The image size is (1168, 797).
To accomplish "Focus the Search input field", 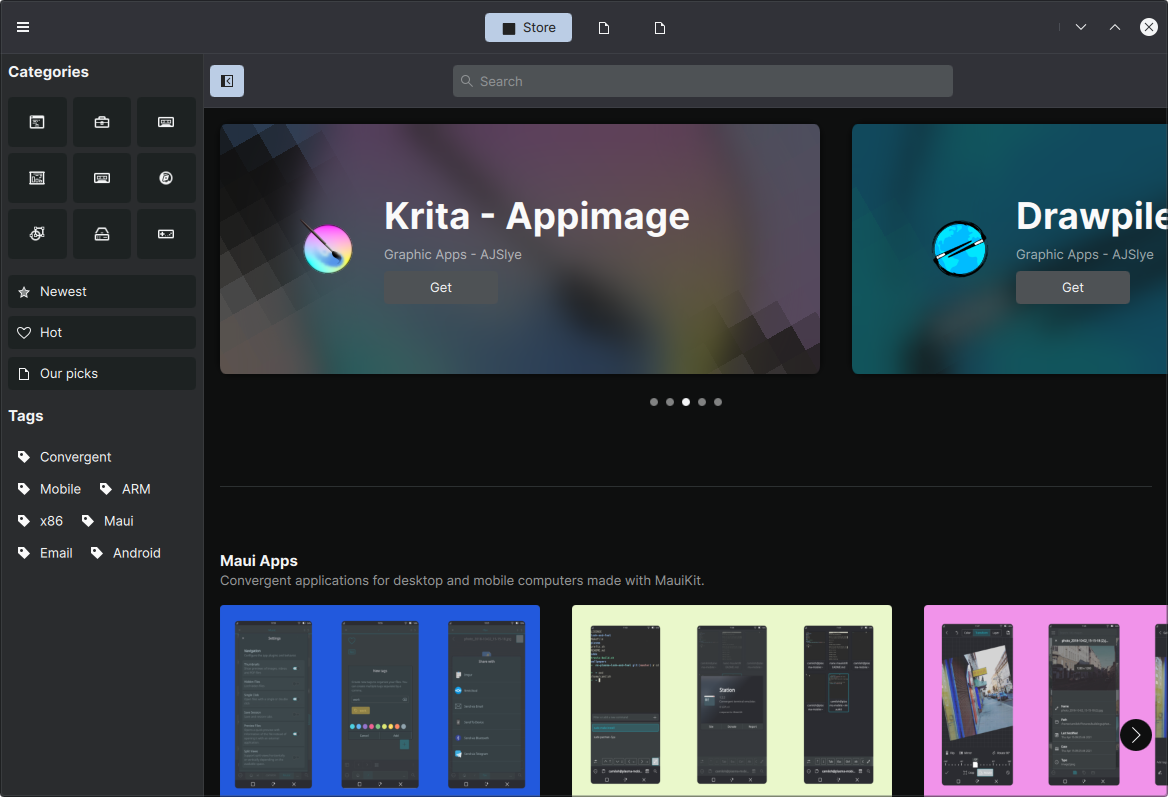I will [702, 81].
